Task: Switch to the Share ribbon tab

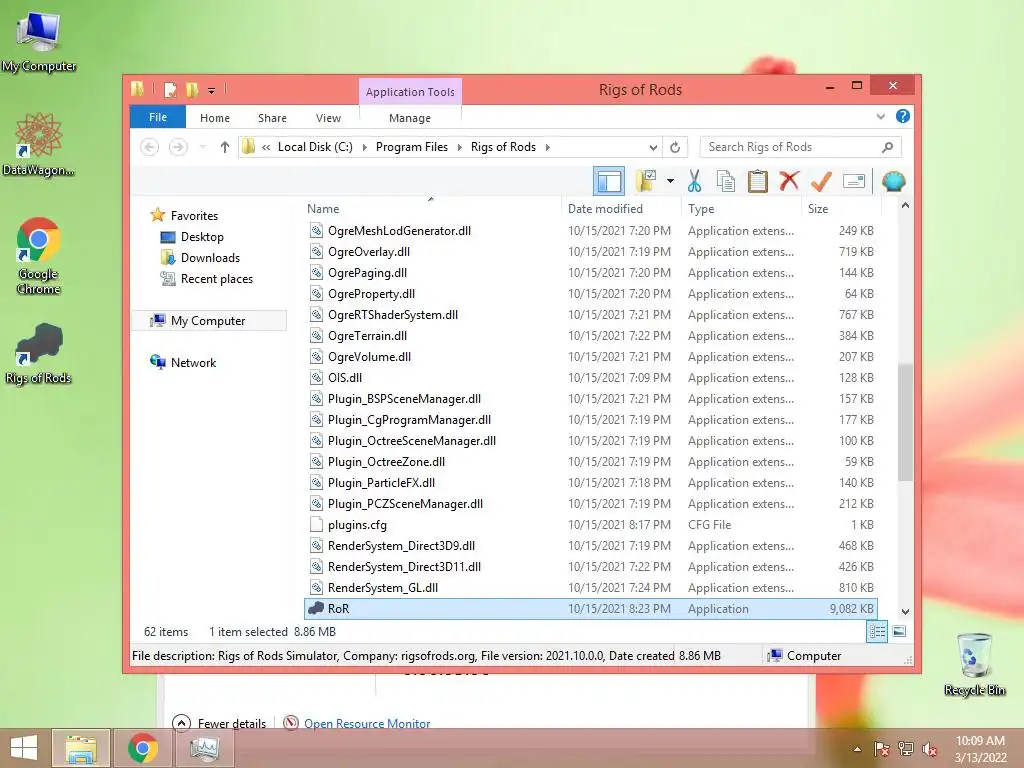Action: click(x=272, y=118)
